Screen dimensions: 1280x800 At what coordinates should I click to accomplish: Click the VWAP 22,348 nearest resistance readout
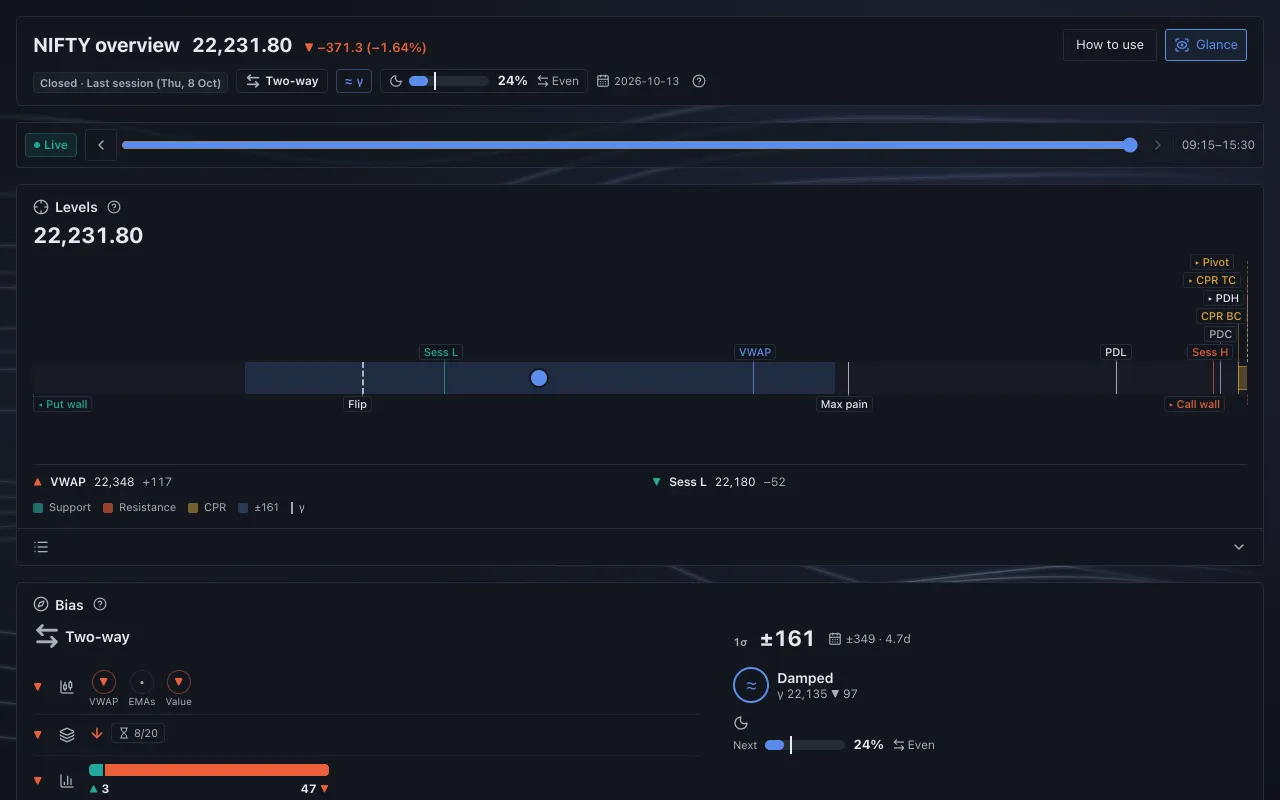[x=101, y=482]
